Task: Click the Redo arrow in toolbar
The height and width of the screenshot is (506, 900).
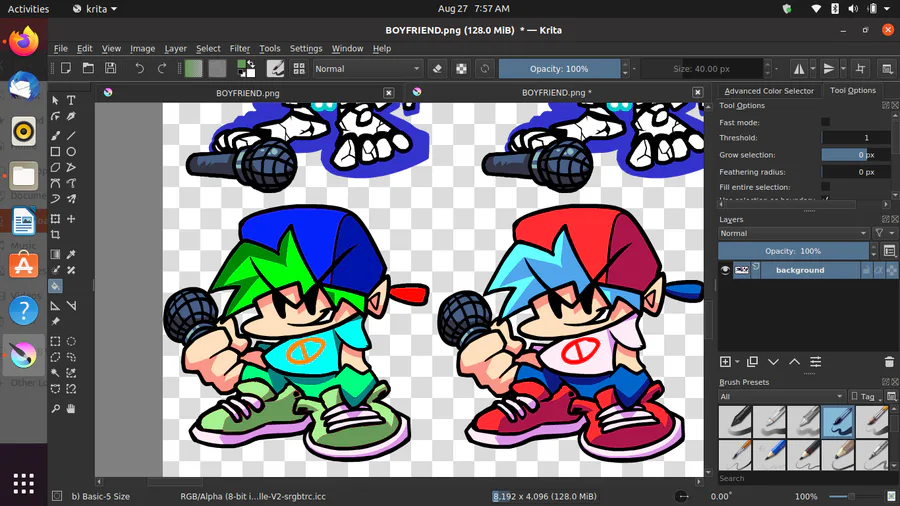Action: click(x=162, y=69)
